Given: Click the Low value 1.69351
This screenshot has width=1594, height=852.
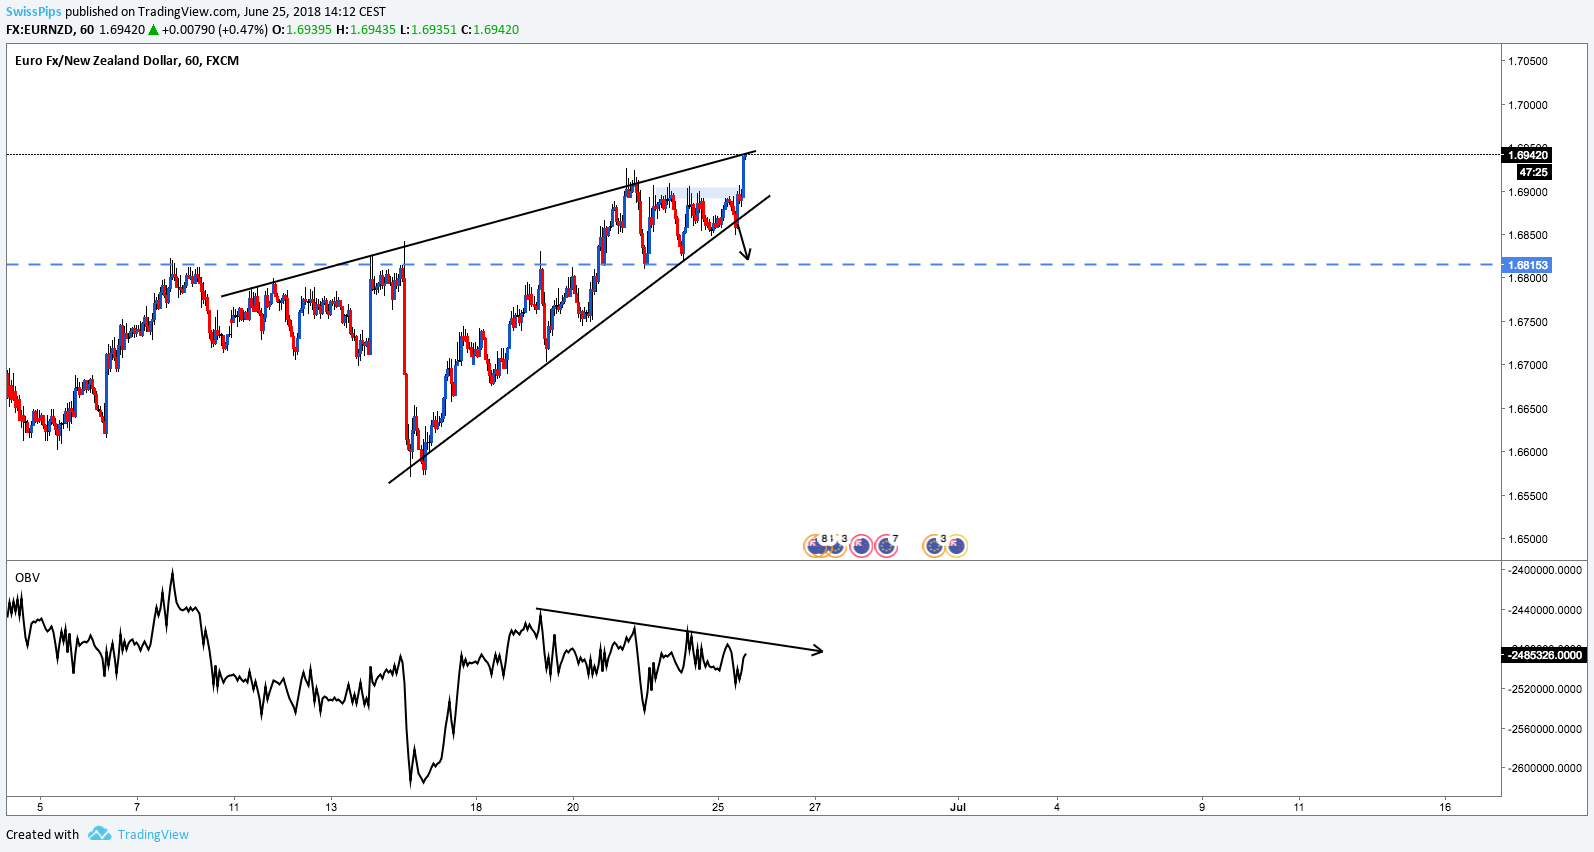Looking at the screenshot, I should click(433, 30).
